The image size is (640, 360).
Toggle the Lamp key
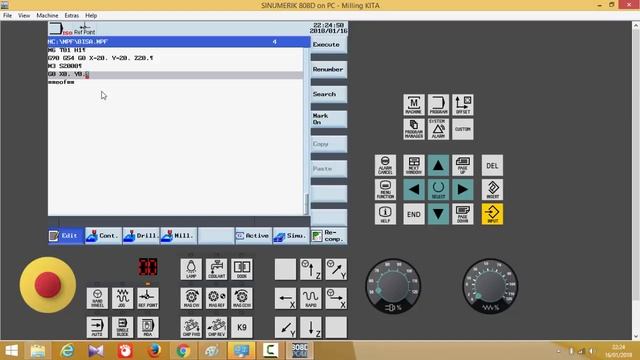191,269
